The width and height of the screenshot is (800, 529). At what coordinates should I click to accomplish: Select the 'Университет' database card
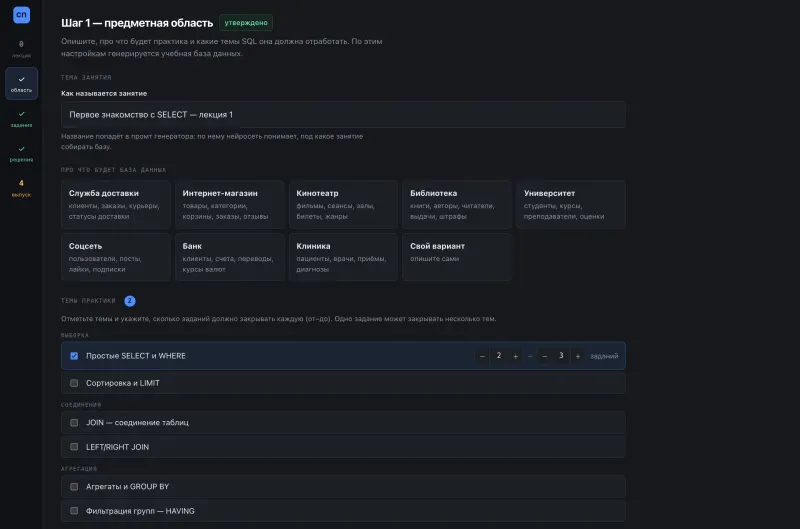pos(571,205)
